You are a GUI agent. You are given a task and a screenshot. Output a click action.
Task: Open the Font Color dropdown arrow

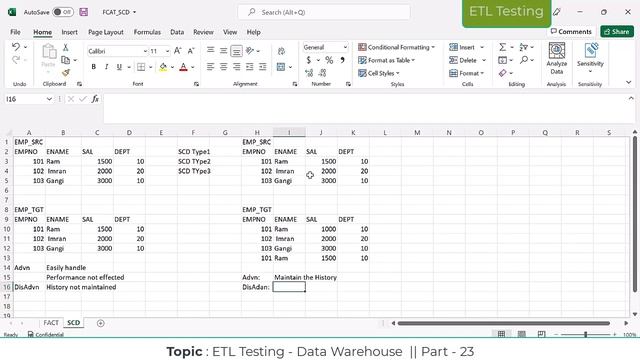193,67
